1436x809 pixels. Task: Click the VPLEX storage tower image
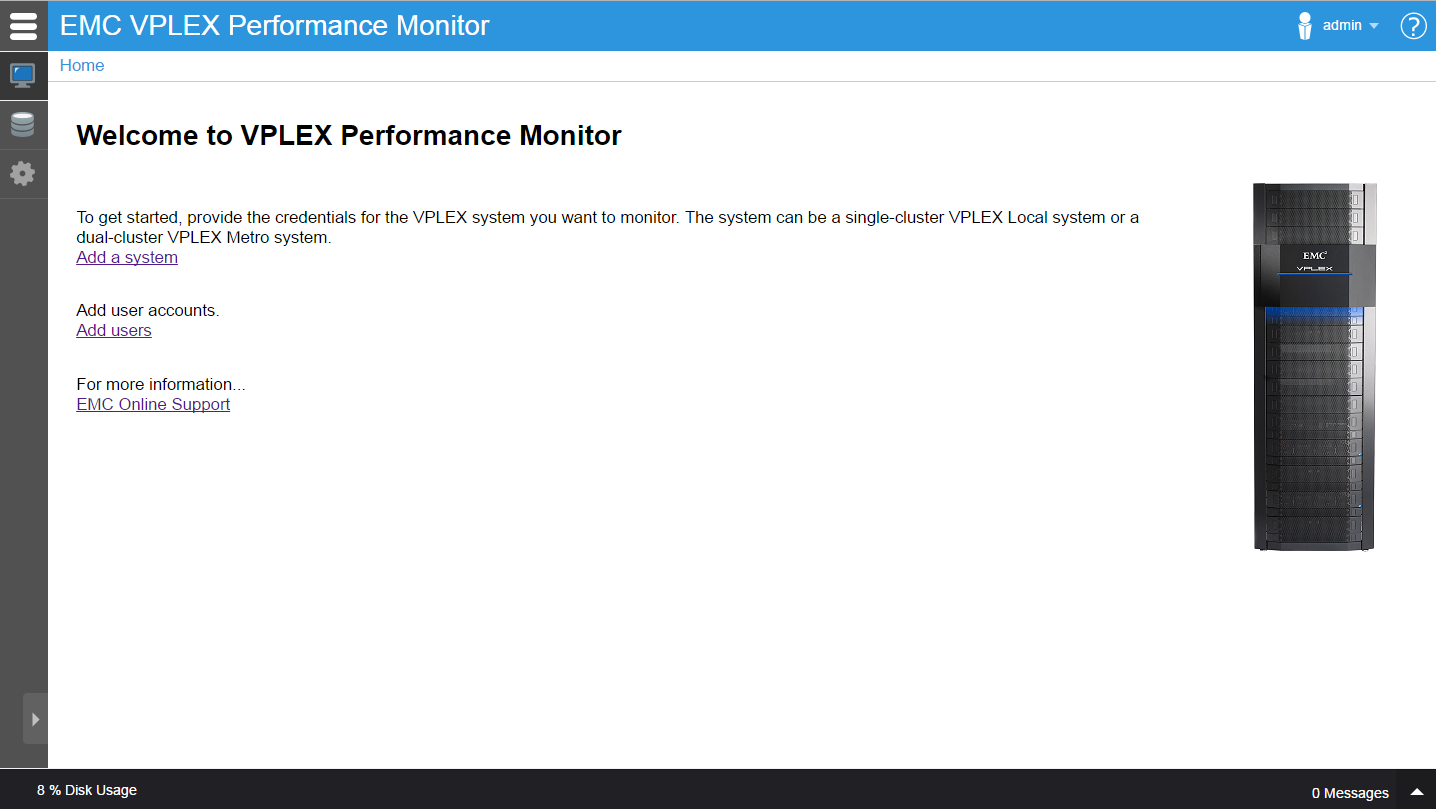[x=1314, y=366]
